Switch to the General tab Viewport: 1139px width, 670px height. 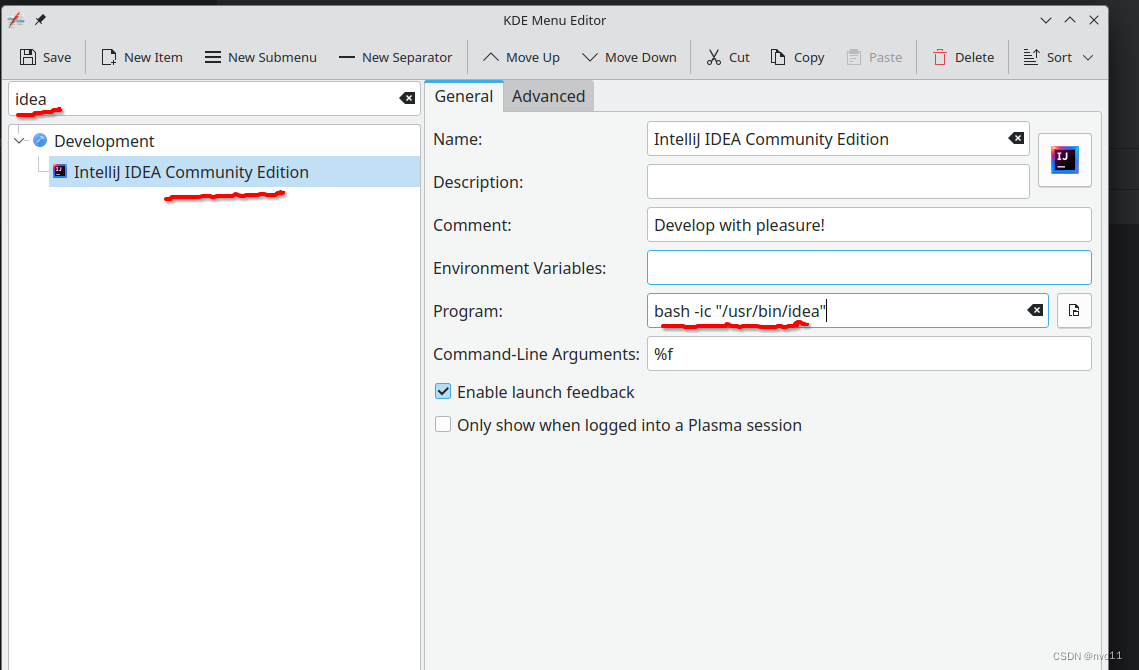(x=463, y=96)
